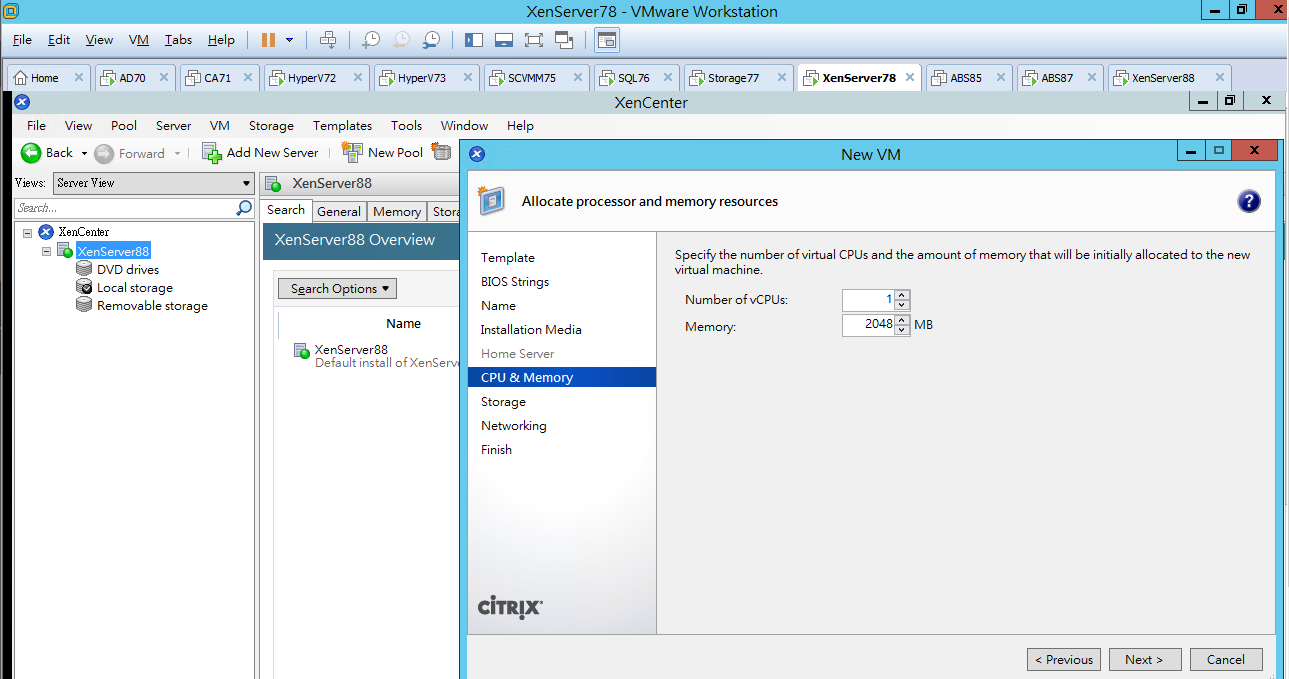This screenshot has height=679, width=1289.
Task: Open the Views dropdown showing Server View
Action: click(154, 183)
